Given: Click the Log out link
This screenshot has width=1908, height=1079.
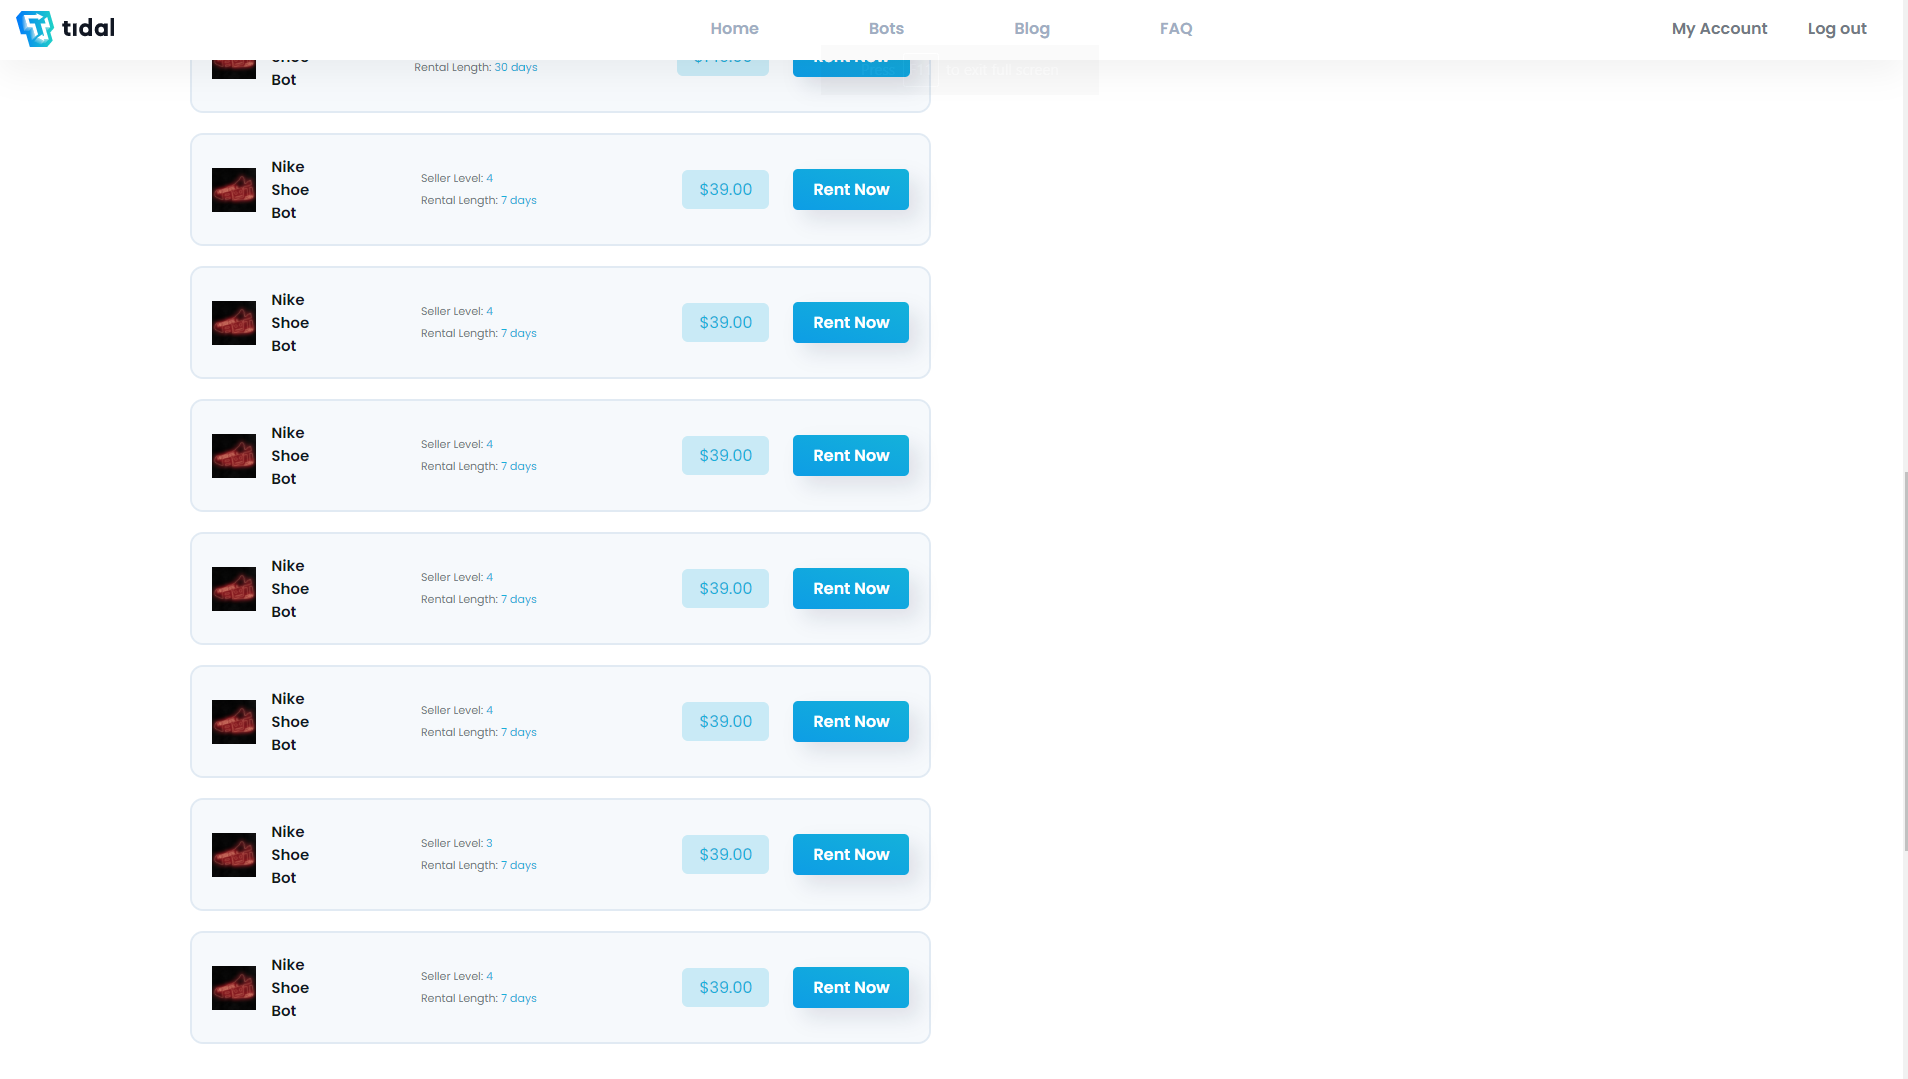Looking at the screenshot, I should pyautogui.click(x=1836, y=28).
